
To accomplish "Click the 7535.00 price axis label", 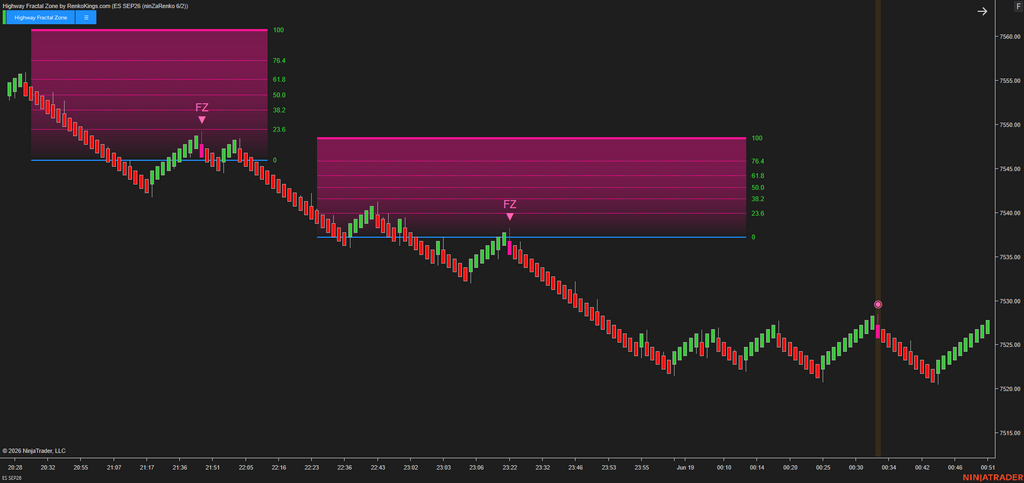I will coord(1010,257).
